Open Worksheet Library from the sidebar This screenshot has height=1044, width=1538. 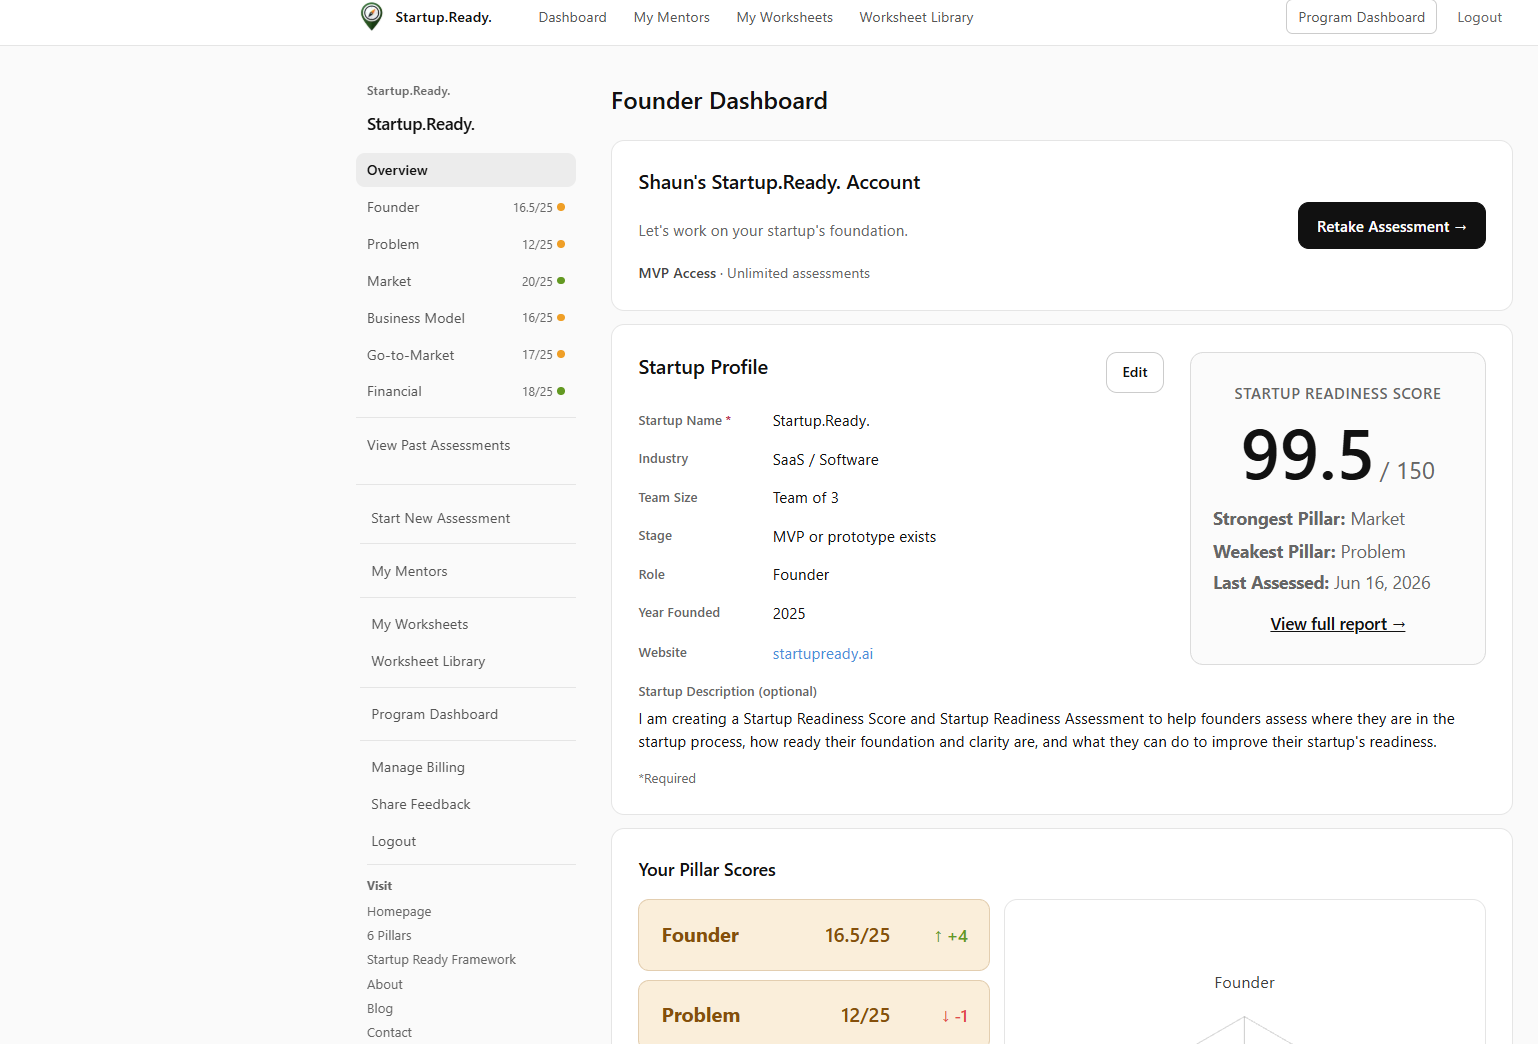(x=428, y=661)
